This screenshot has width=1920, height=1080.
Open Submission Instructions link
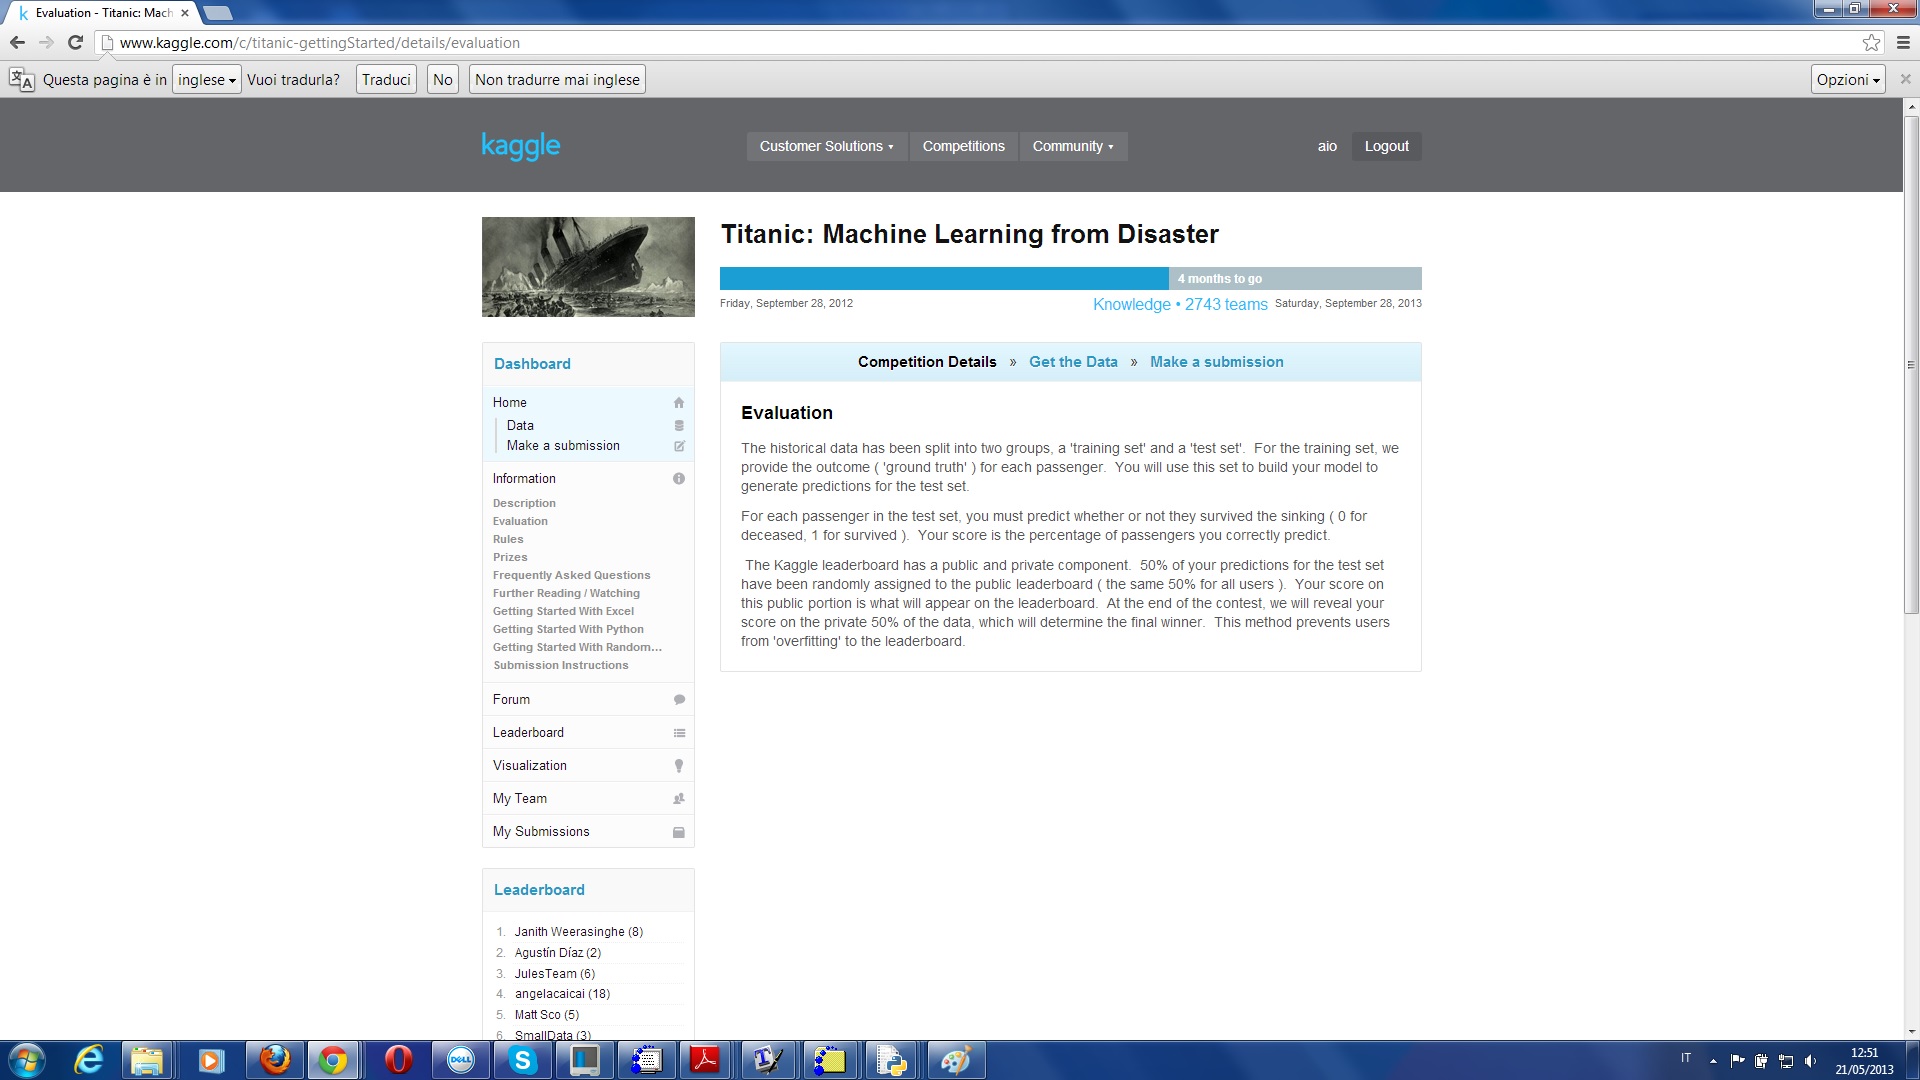pos(561,665)
